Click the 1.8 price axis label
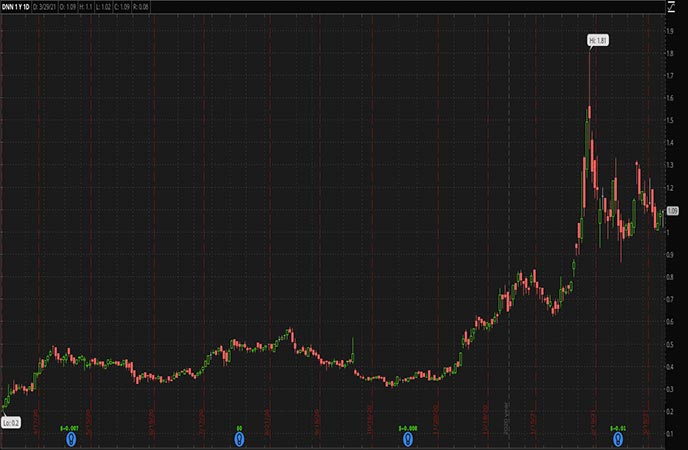This screenshot has height=450, width=688. (x=670, y=53)
